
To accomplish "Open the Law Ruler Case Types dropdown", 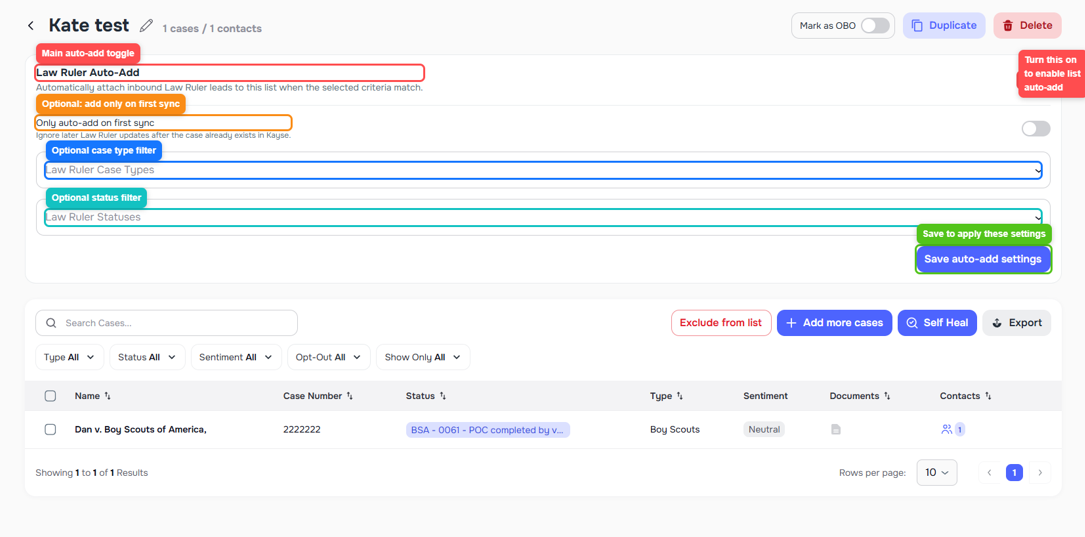I will (x=543, y=170).
